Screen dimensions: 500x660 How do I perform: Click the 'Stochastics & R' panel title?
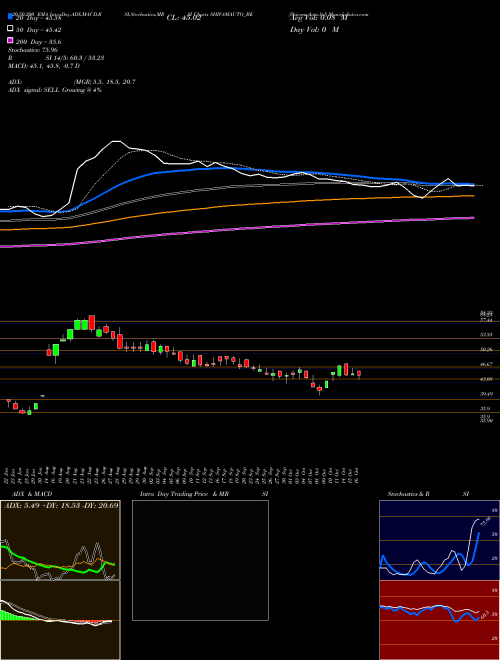pos(408,494)
